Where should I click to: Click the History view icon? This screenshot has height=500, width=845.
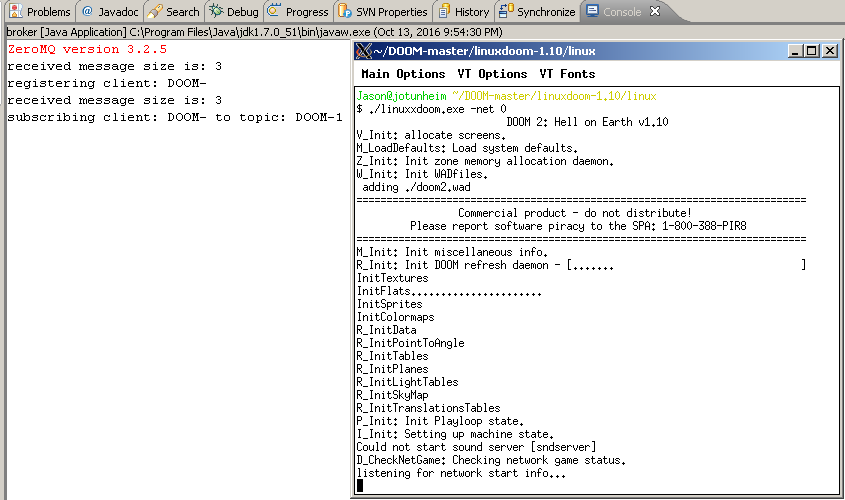point(444,11)
